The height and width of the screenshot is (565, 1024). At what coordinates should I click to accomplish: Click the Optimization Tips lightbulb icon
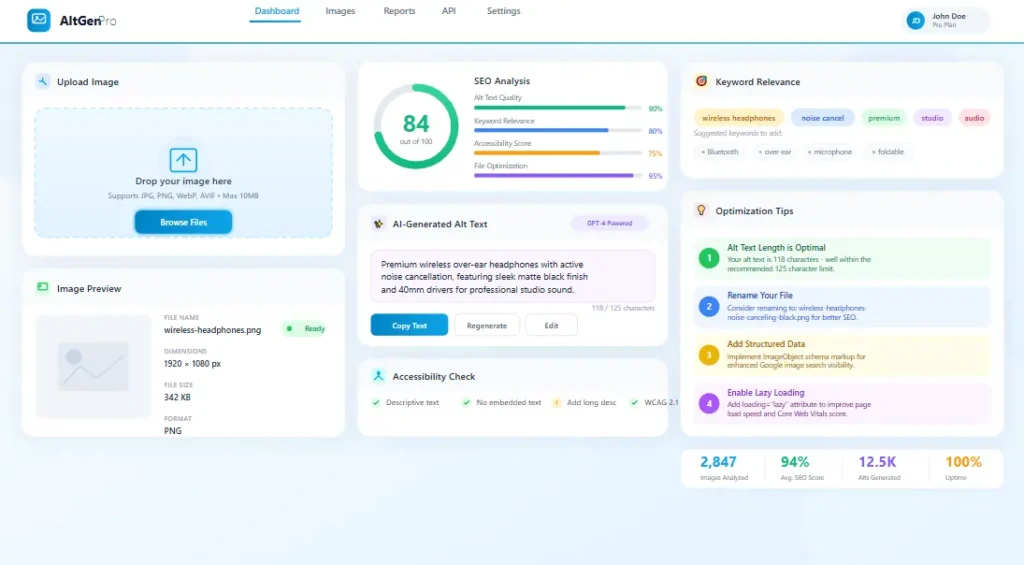click(701, 210)
